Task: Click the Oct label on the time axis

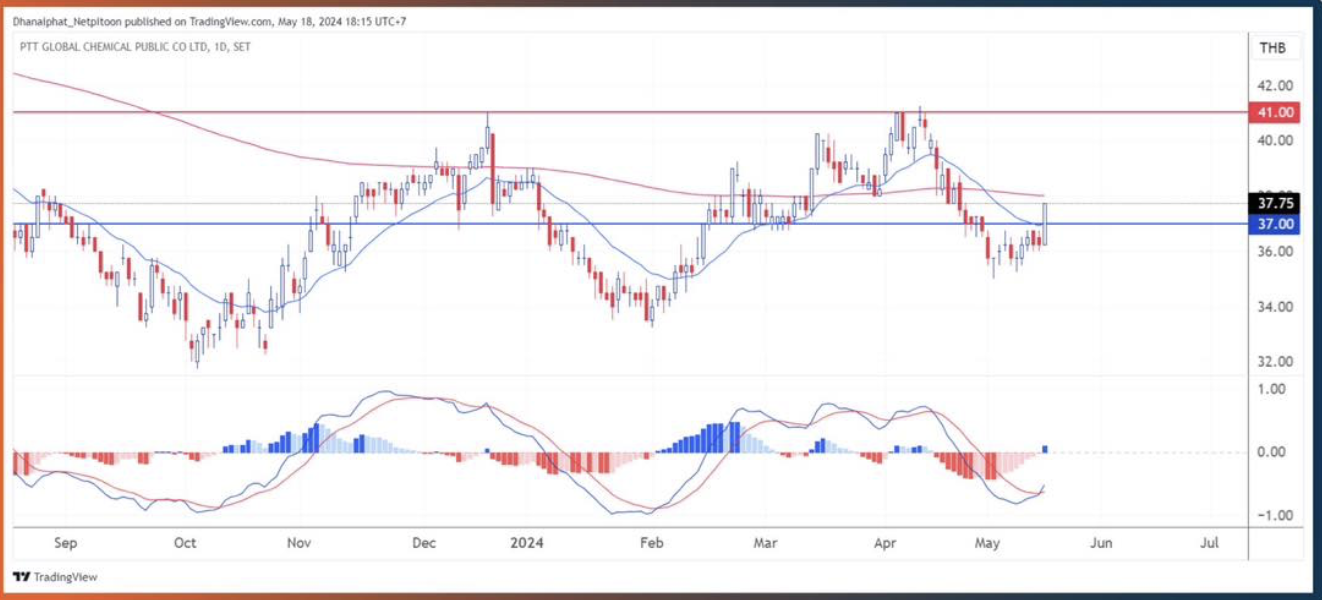Action: click(185, 544)
